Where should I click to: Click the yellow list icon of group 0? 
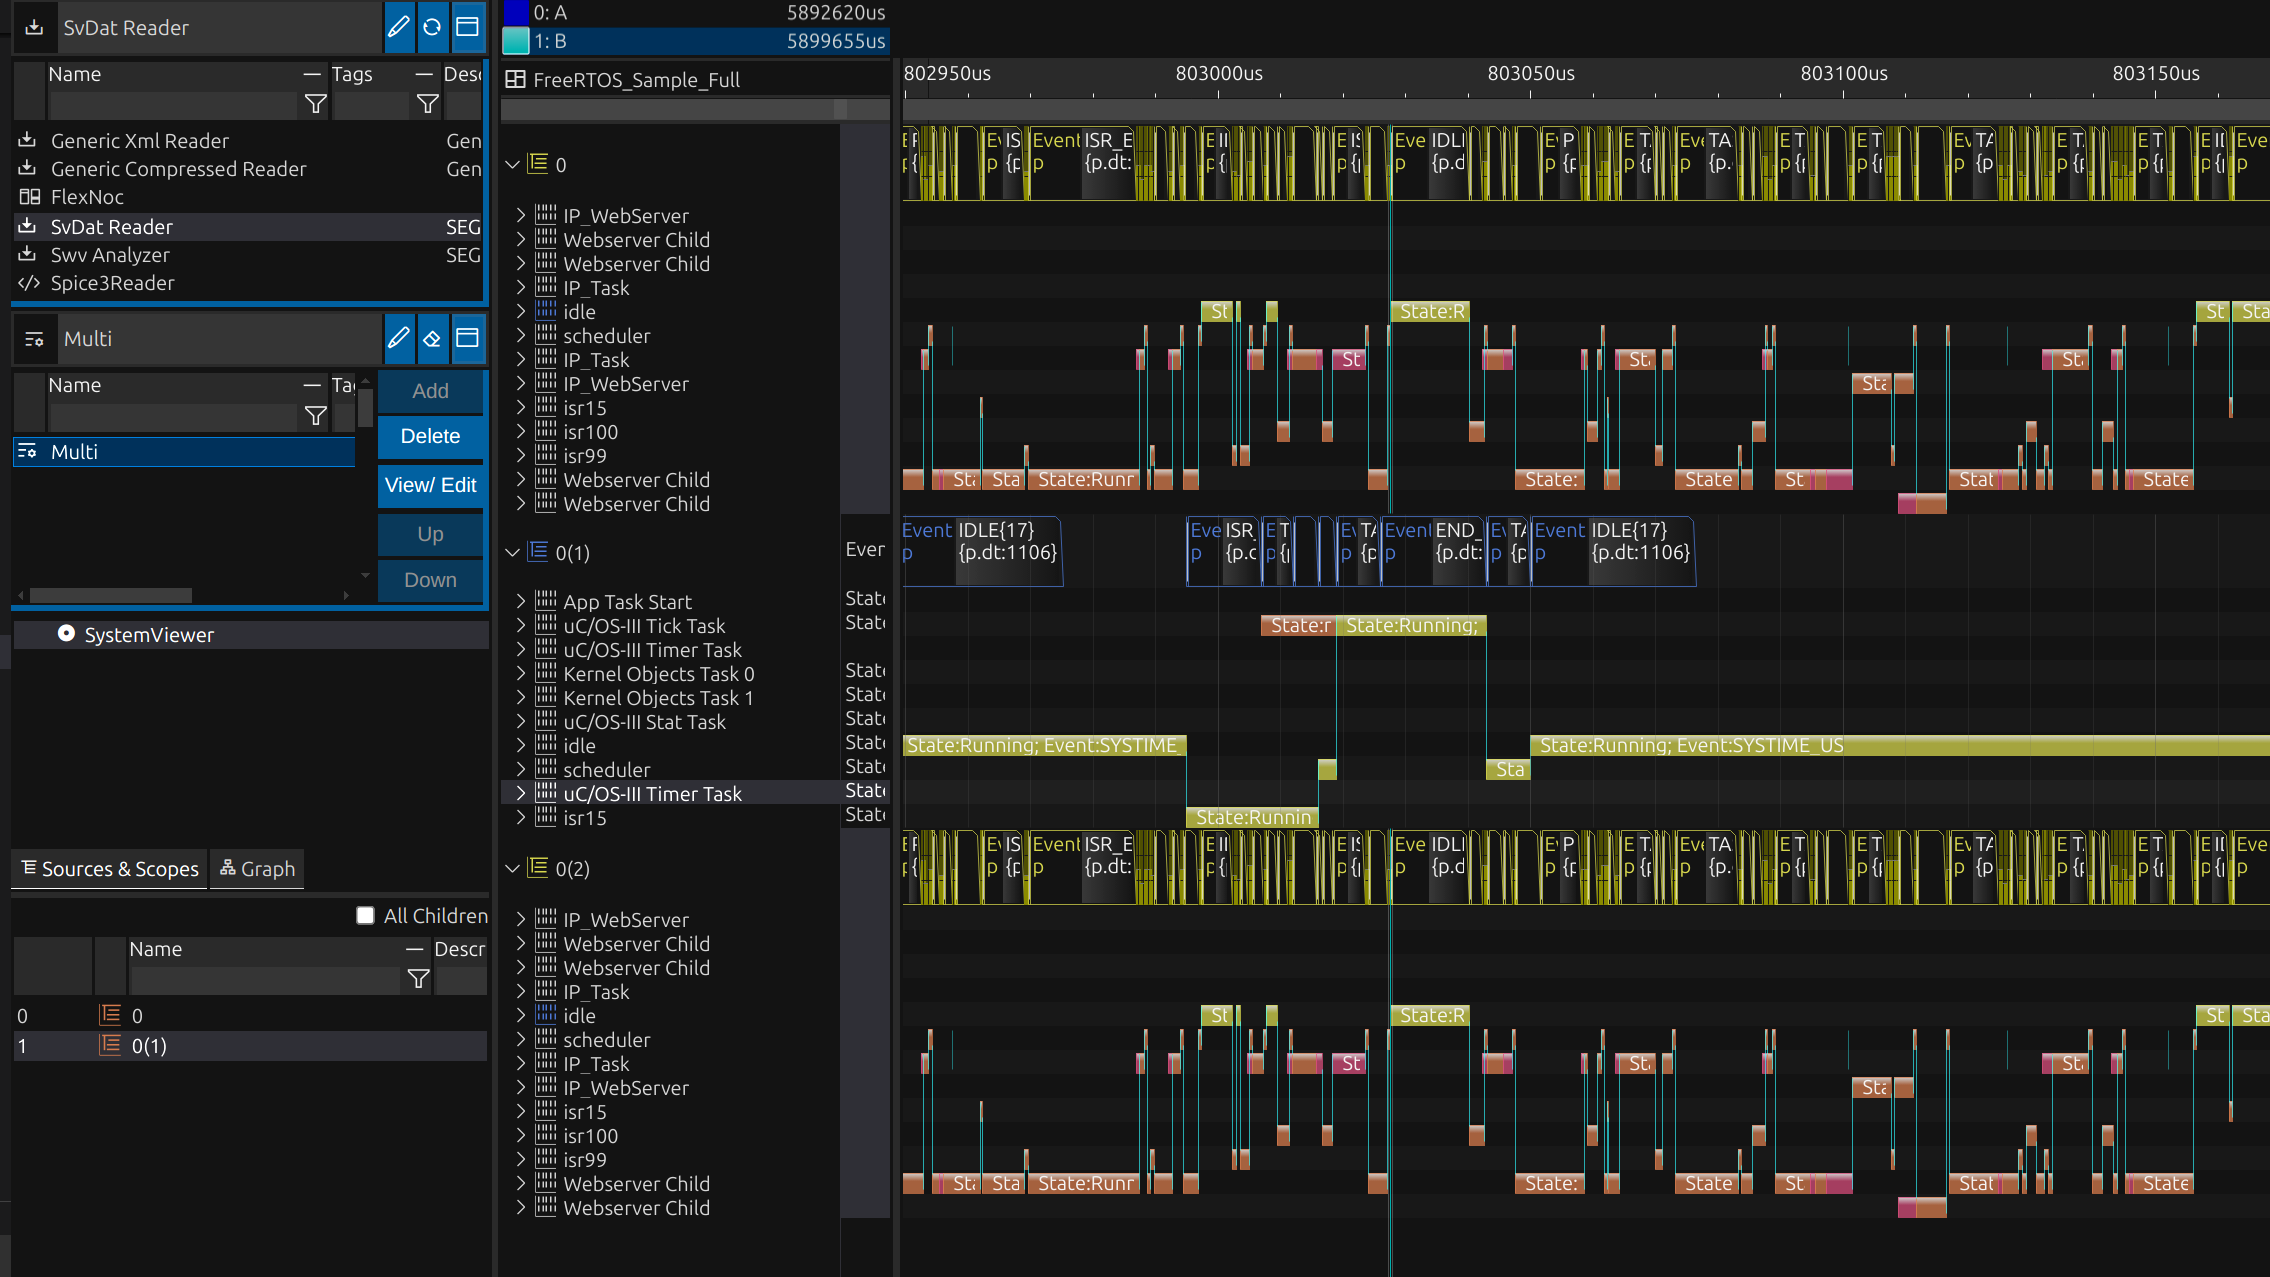click(x=538, y=163)
